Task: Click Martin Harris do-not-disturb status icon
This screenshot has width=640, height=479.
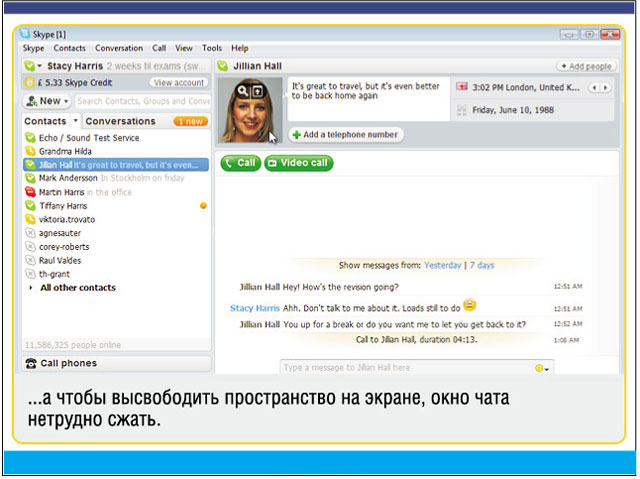Action: point(30,192)
